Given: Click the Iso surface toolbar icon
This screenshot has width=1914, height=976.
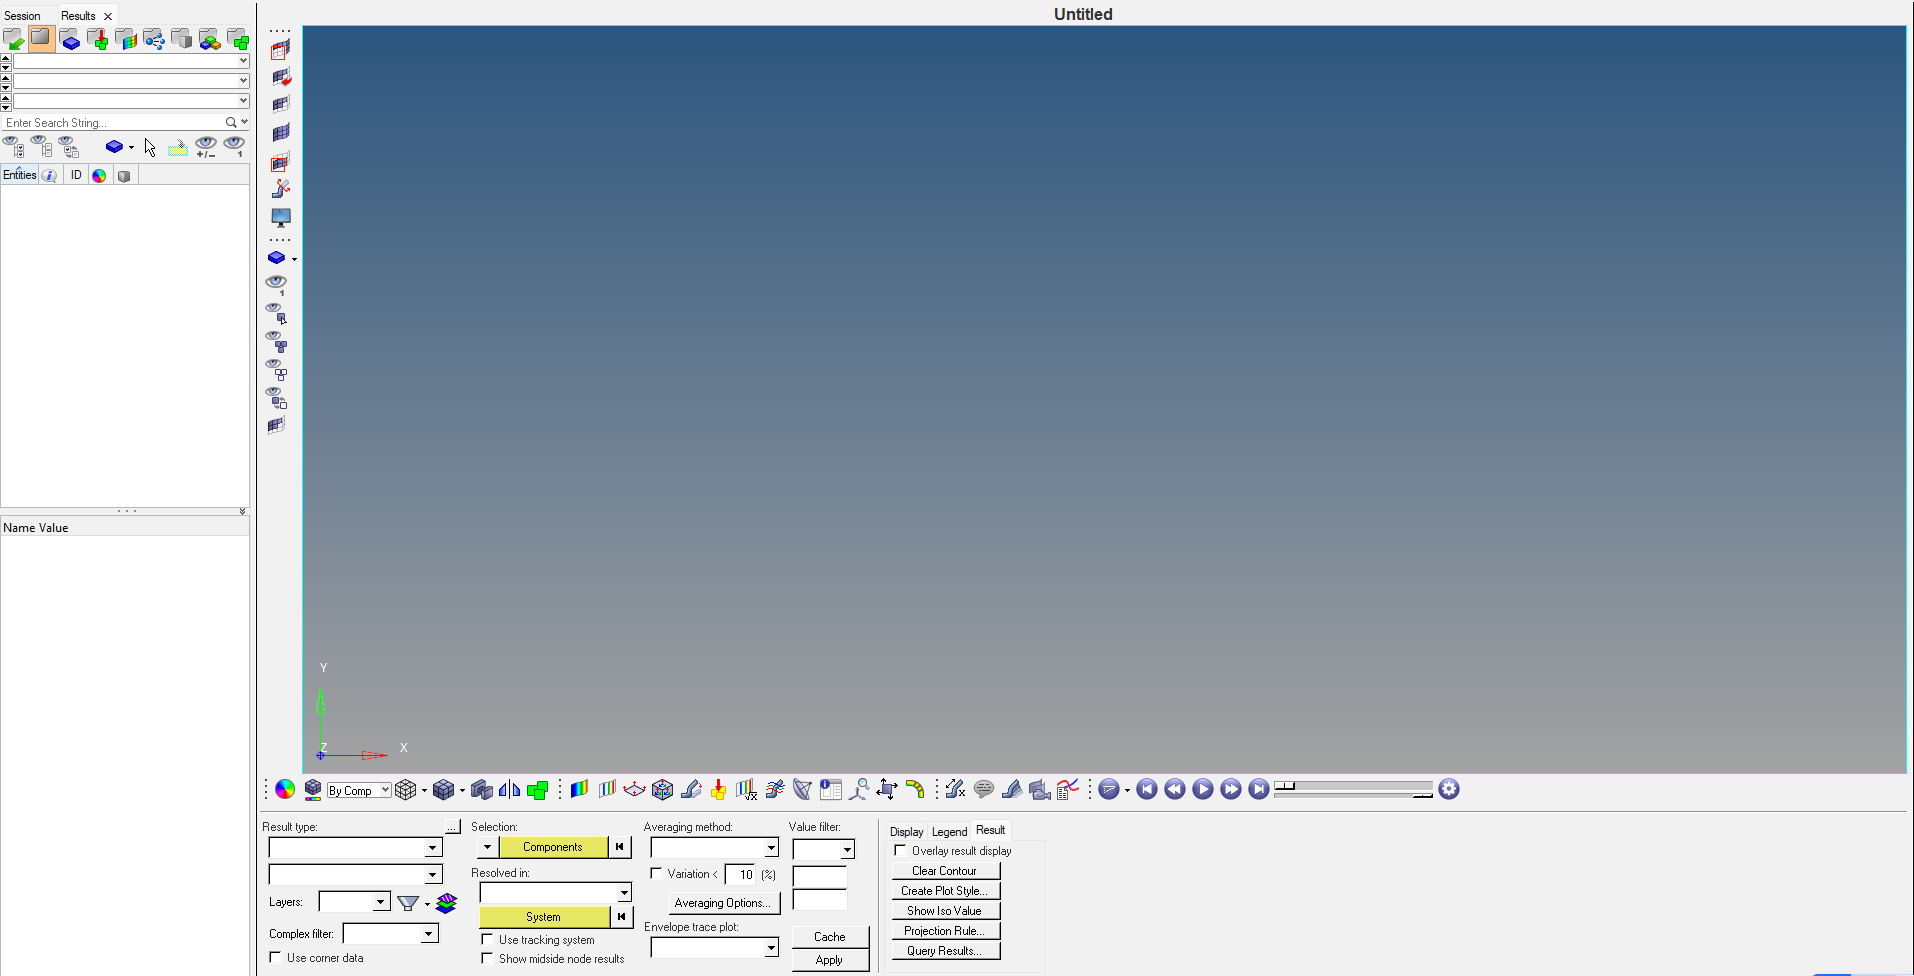Looking at the screenshot, I should [606, 790].
